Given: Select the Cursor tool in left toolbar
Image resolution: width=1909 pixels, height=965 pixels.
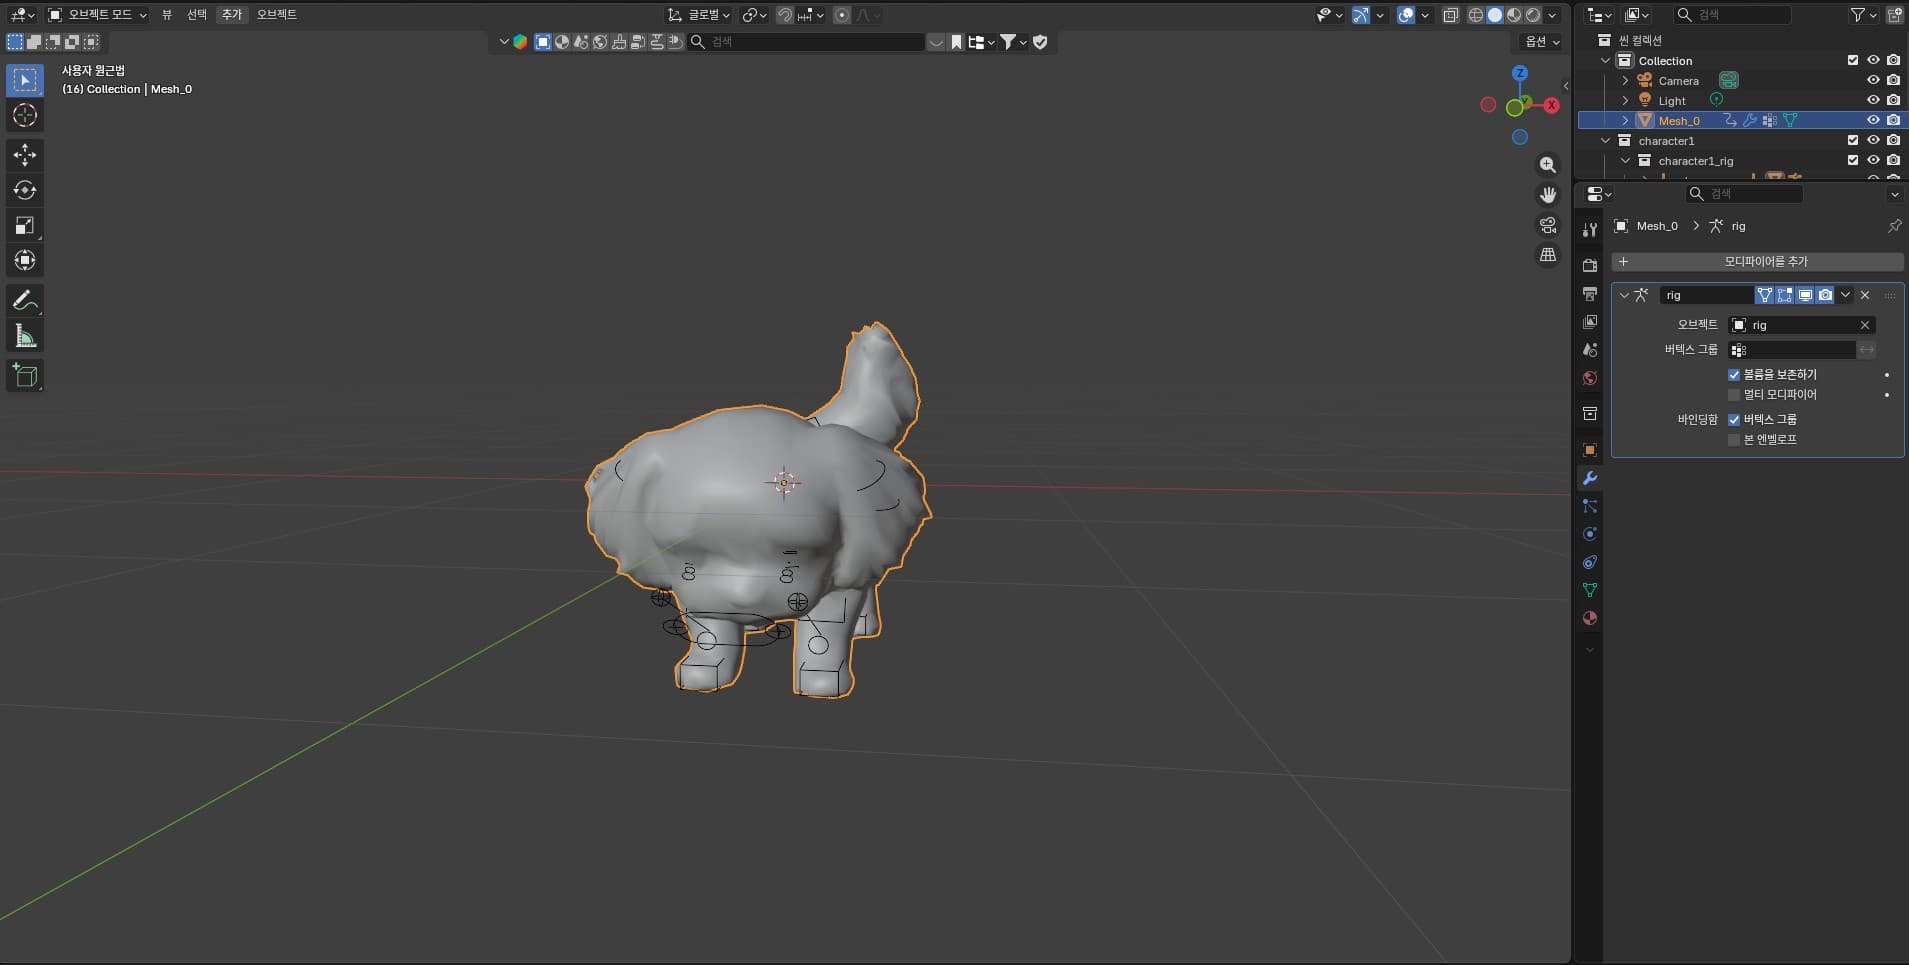Looking at the screenshot, I should (x=25, y=115).
